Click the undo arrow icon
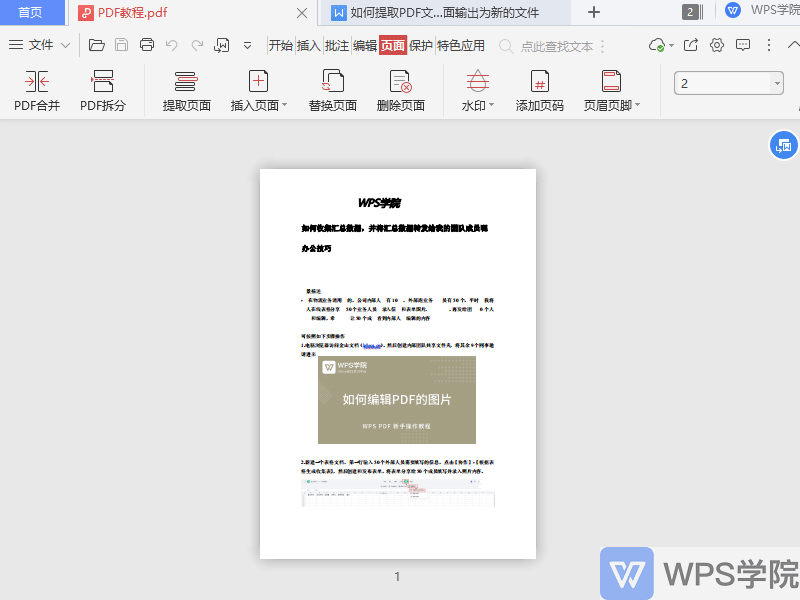Image resolution: width=800 pixels, height=600 pixels. 171,45
